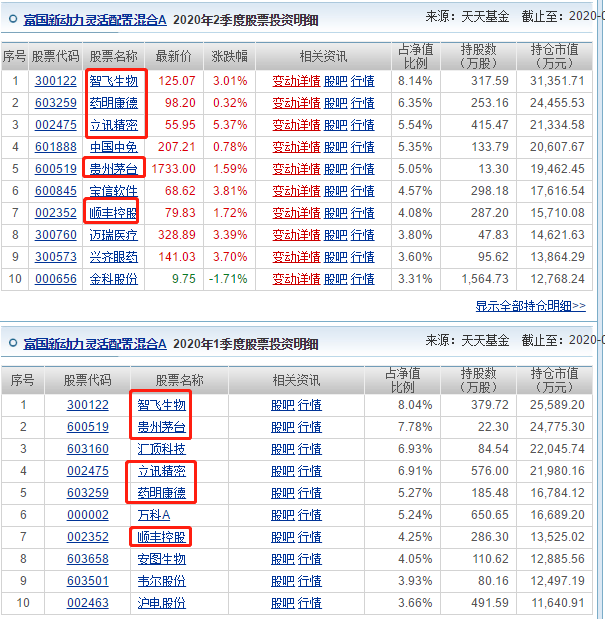Open 中国中免 stock name link
605x619 pixels.
(x=114, y=147)
